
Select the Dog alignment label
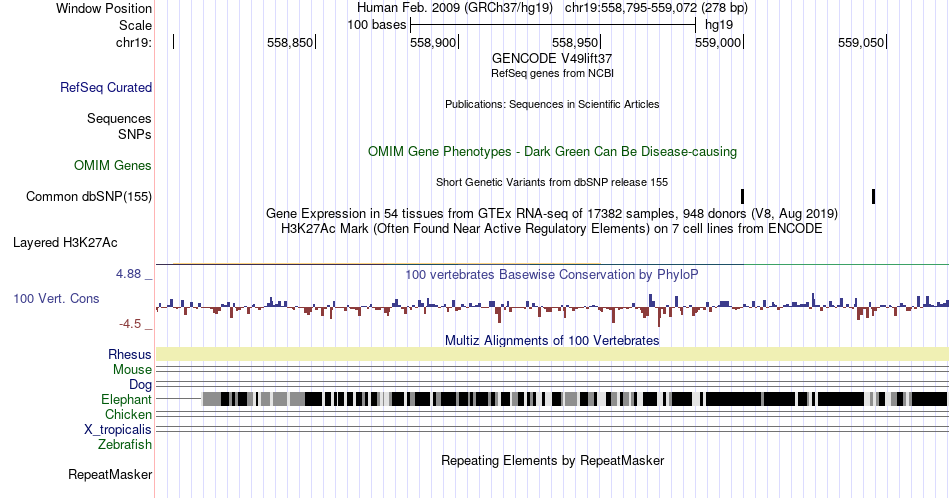coord(141,385)
